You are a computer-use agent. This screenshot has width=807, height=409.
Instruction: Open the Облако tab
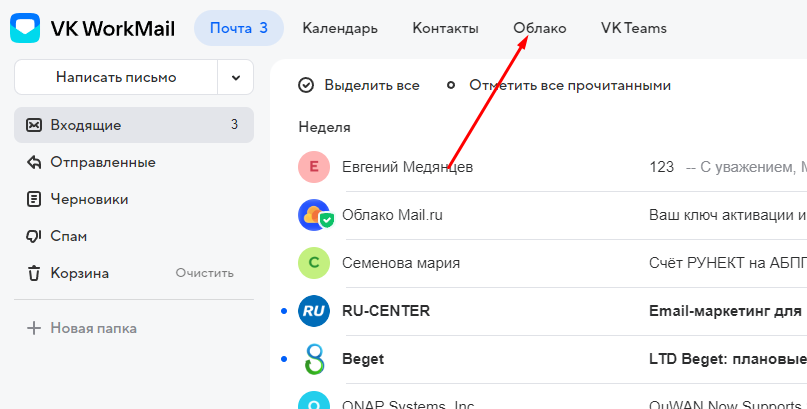(x=539, y=28)
